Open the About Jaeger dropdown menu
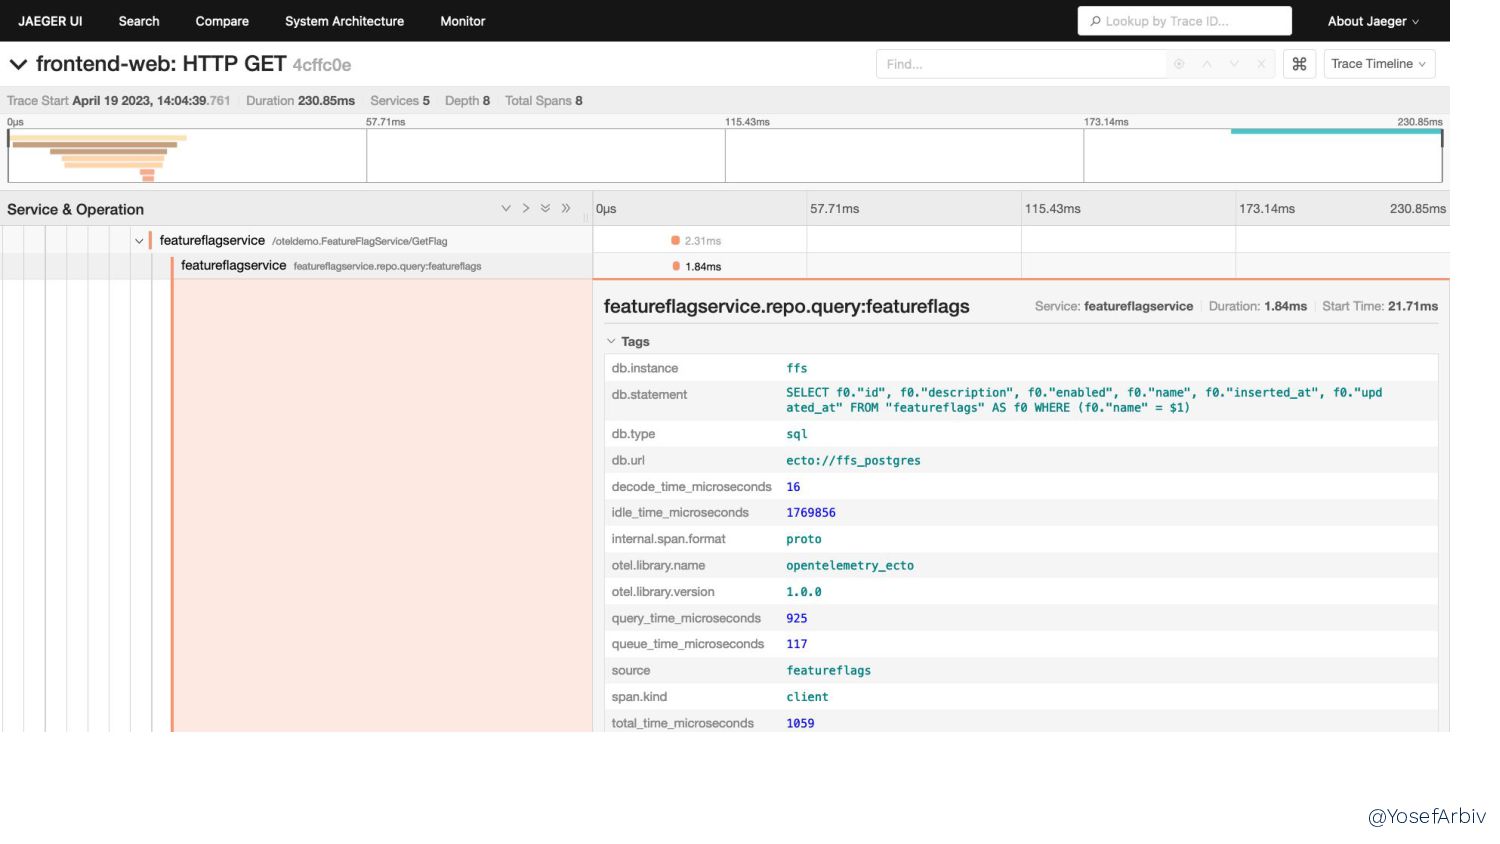 (1373, 21)
